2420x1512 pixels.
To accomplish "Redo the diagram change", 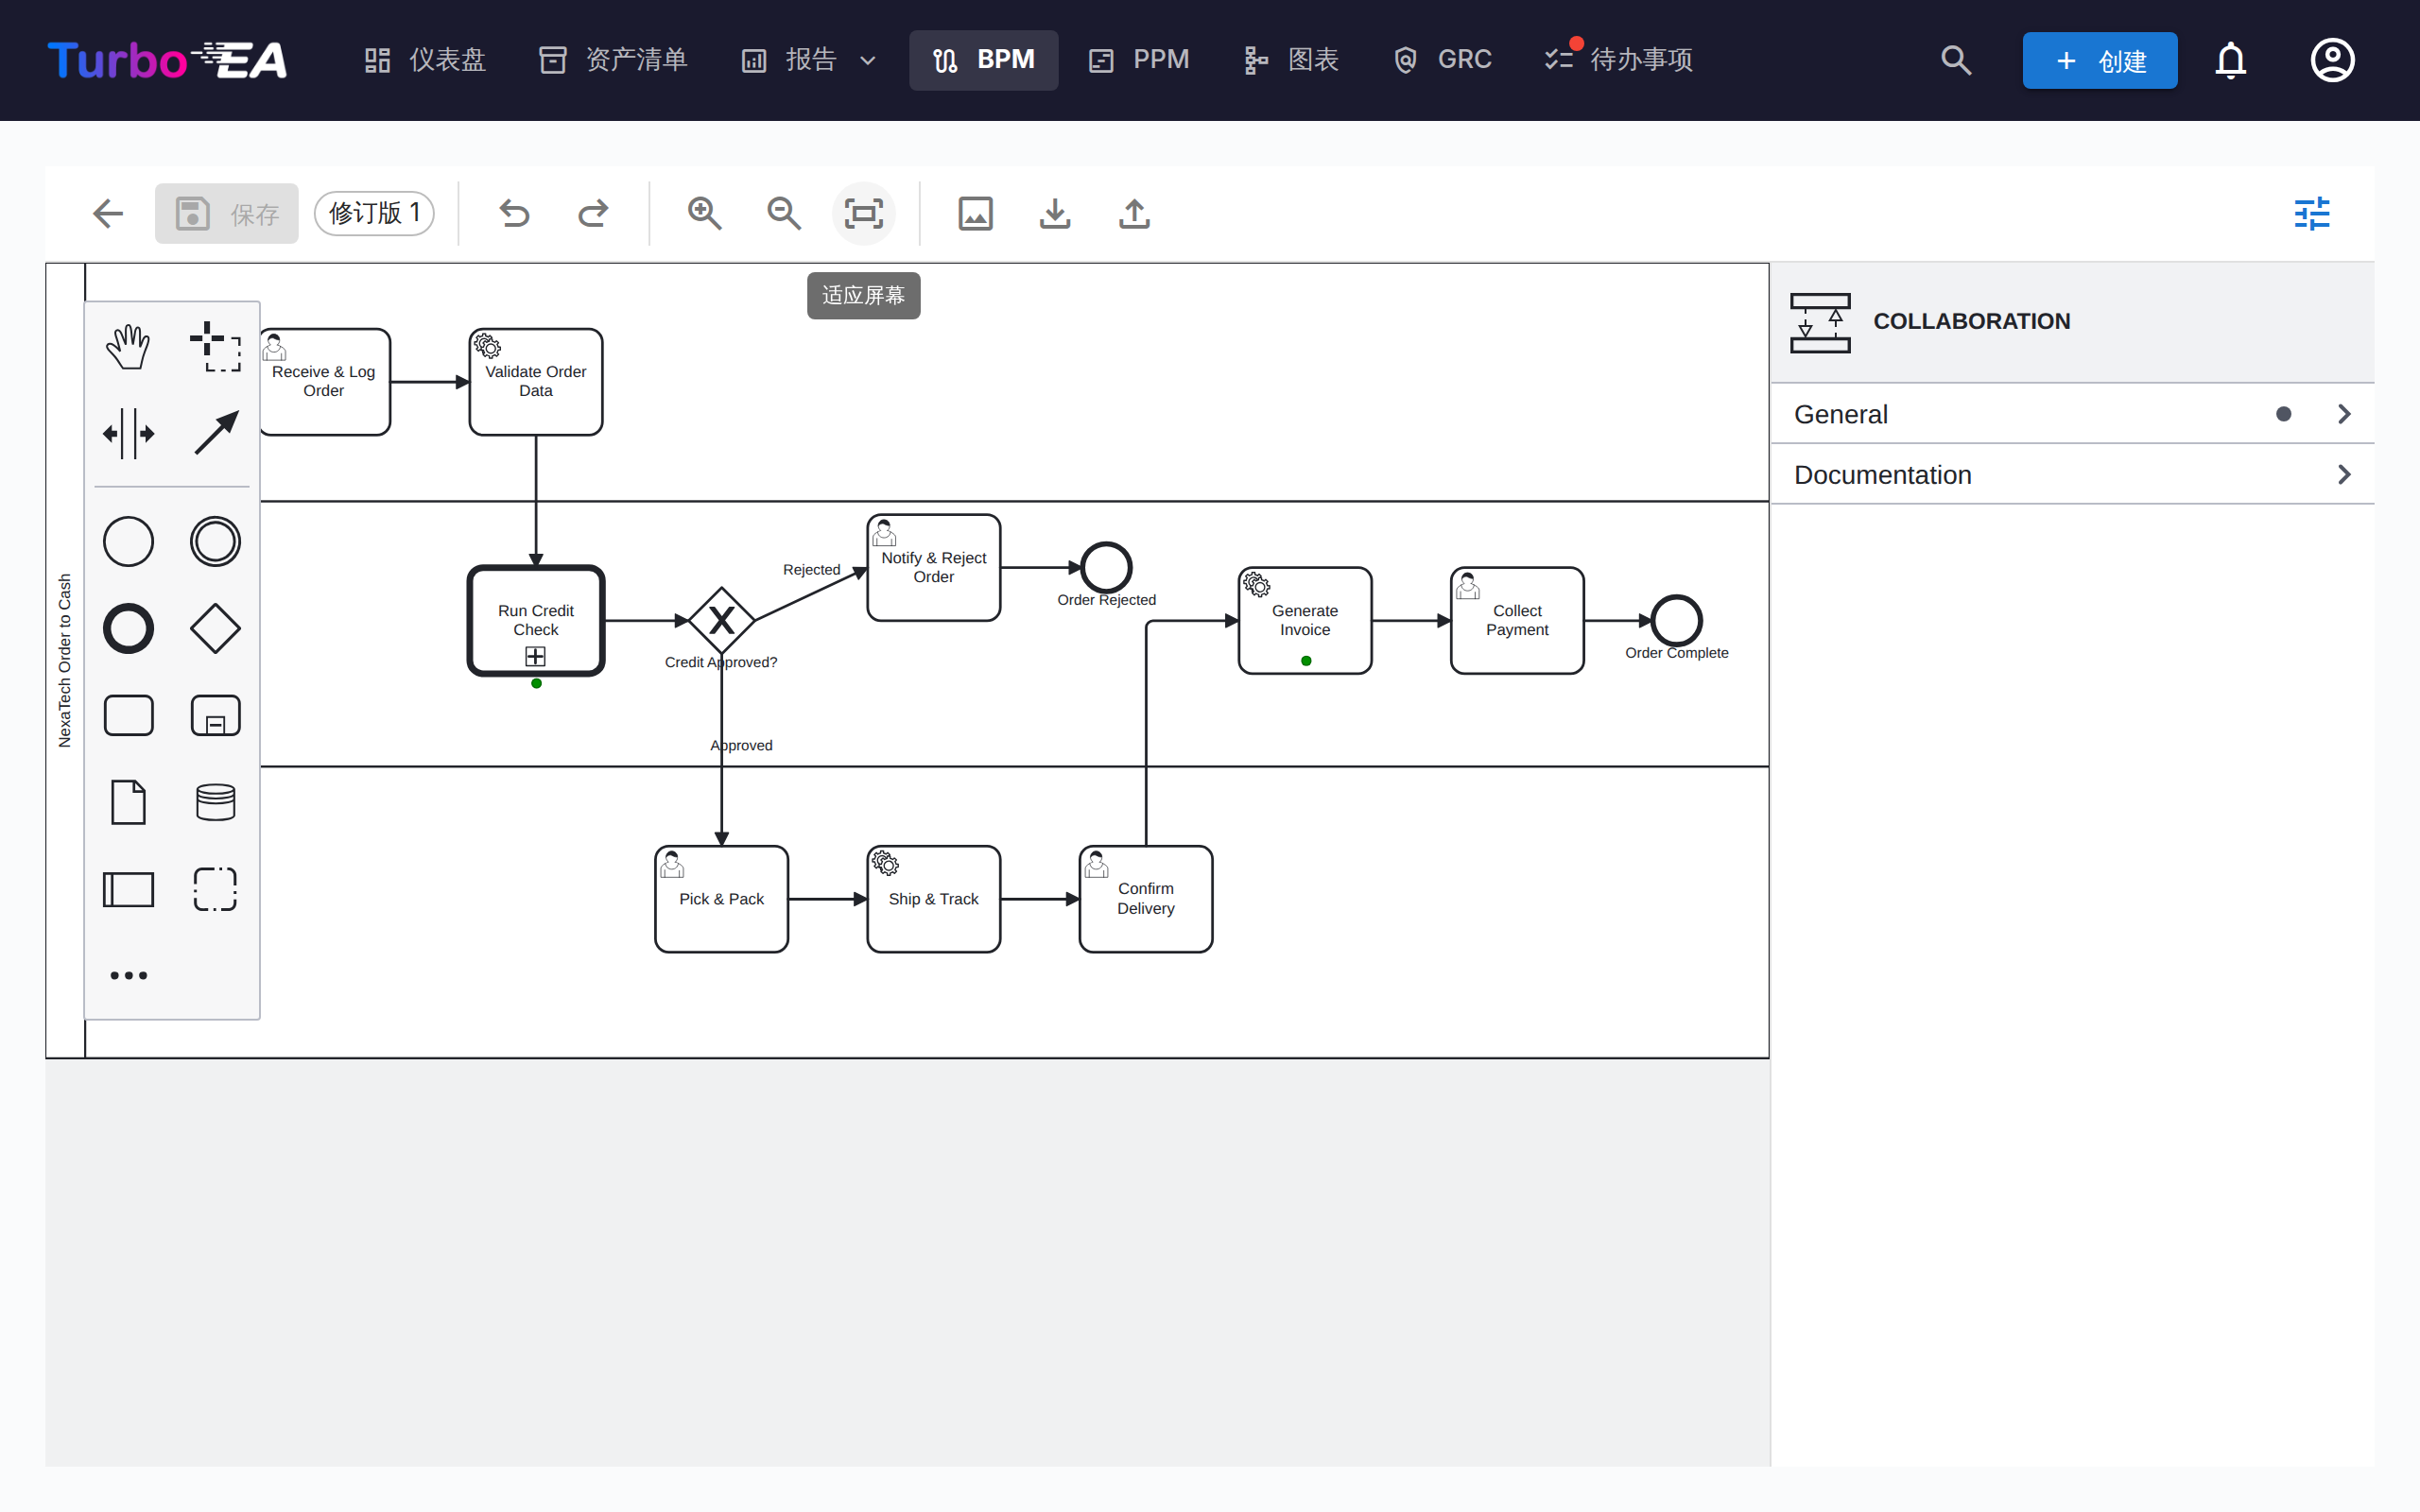I will (x=593, y=214).
